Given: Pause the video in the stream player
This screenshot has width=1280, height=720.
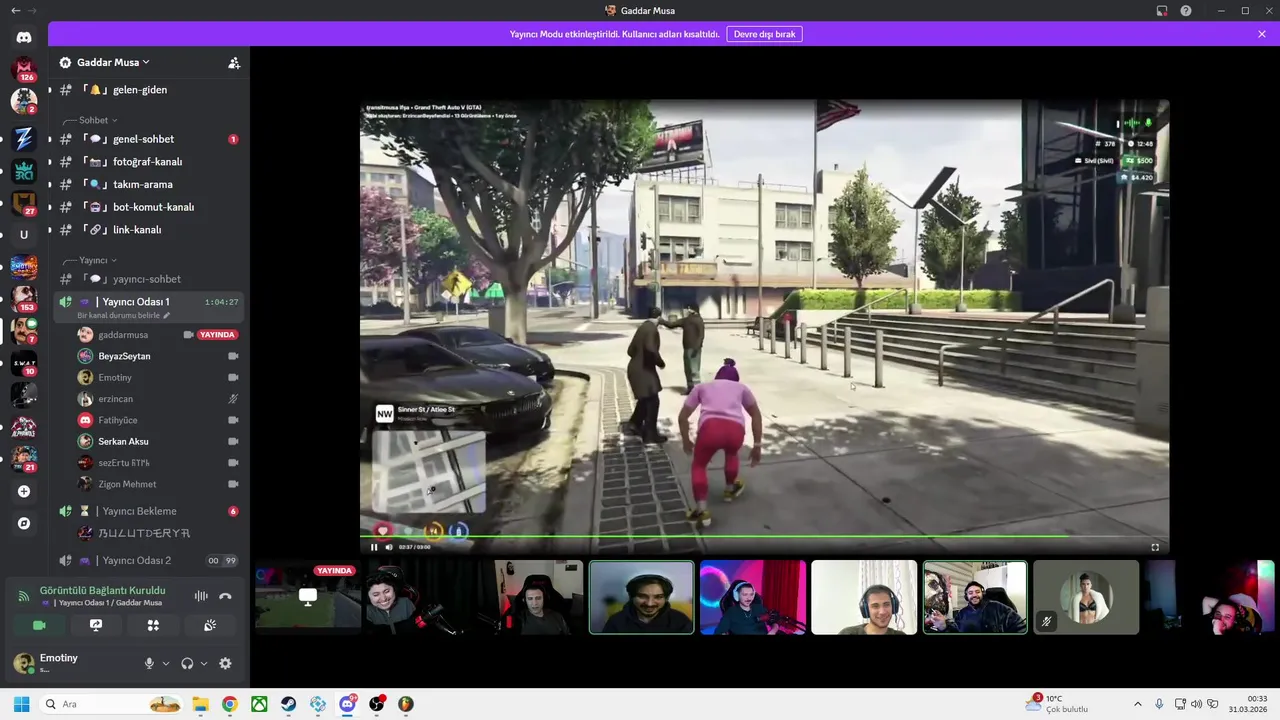Looking at the screenshot, I should coord(374,547).
